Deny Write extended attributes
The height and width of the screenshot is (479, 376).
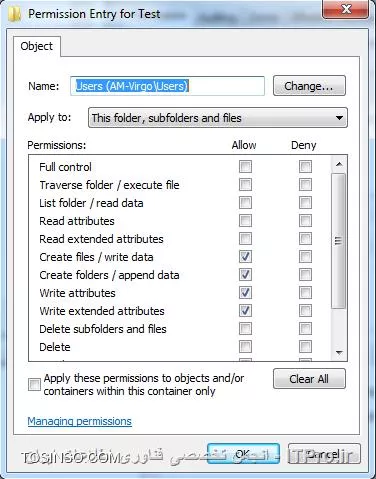305,311
